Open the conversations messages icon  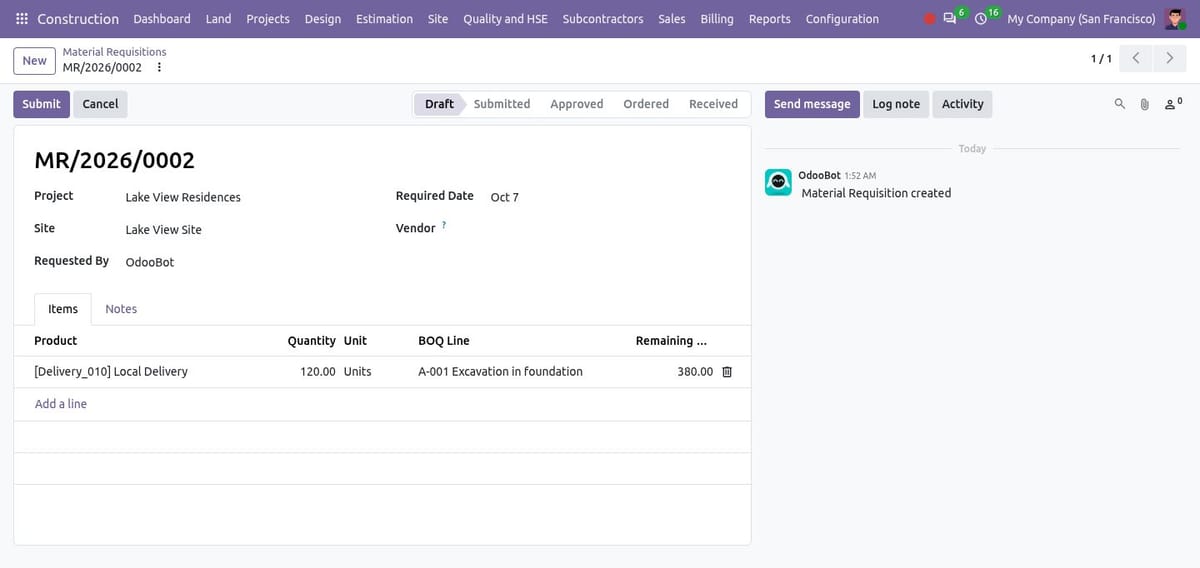[x=950, y=19]
